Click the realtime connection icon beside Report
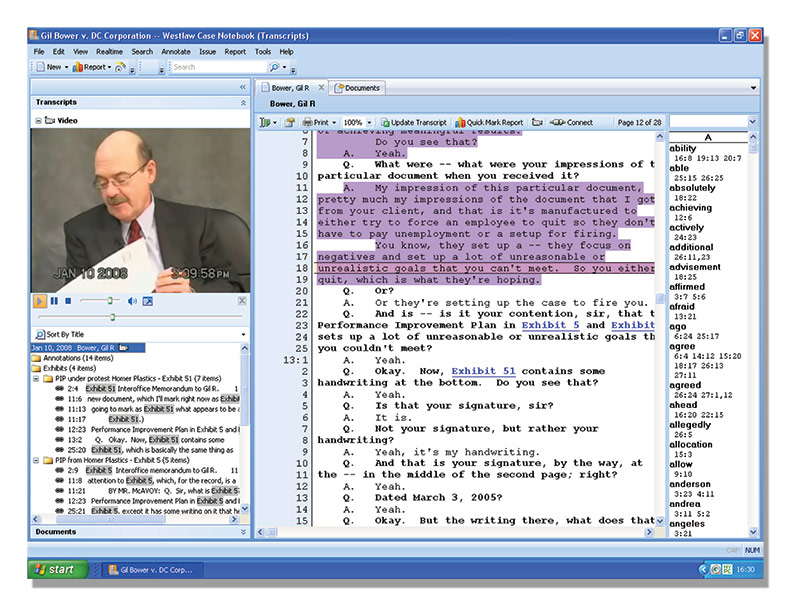The width and height of the screenshot is (800, 612). [120, 67]
